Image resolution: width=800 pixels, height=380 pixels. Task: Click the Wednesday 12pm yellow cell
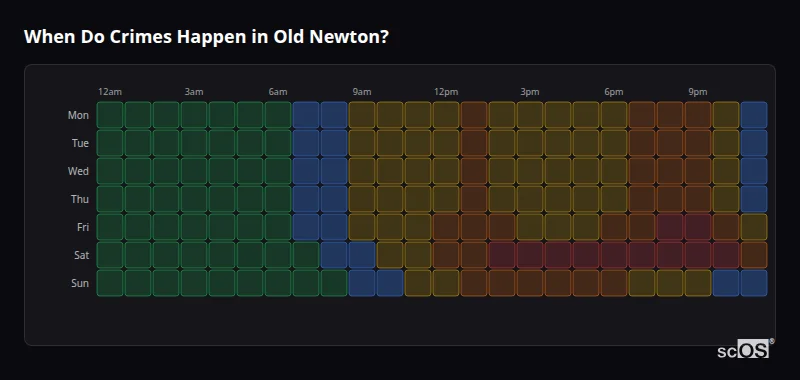coord(446,171)
